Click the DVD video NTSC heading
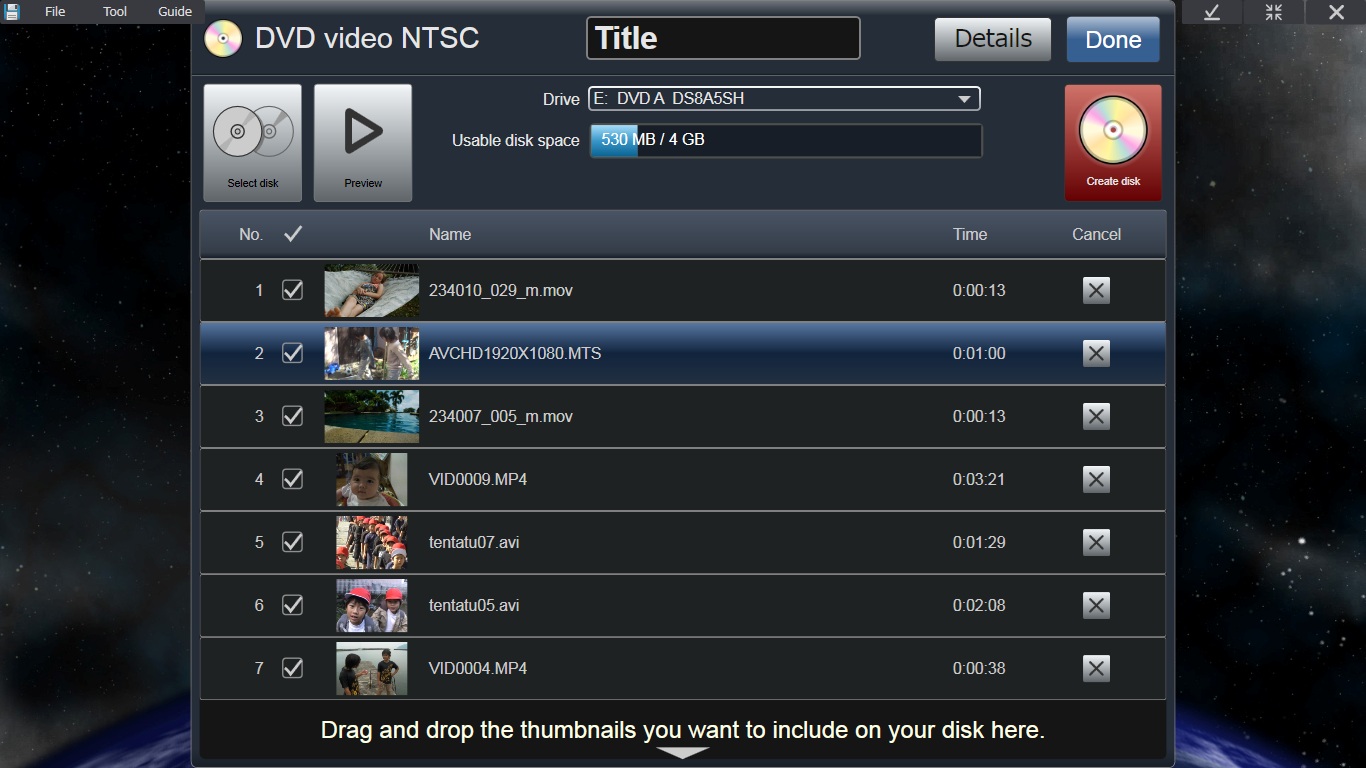 pos(367,38)
